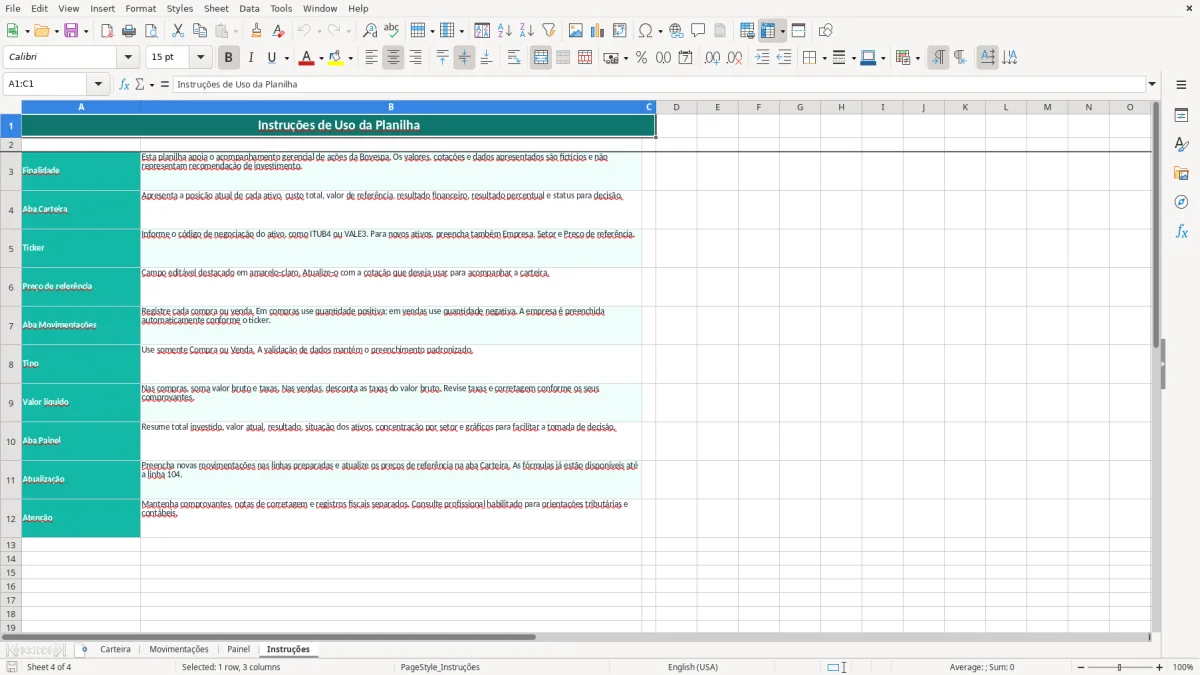Switch to the Movimentações sheet tab

point(179,650)
